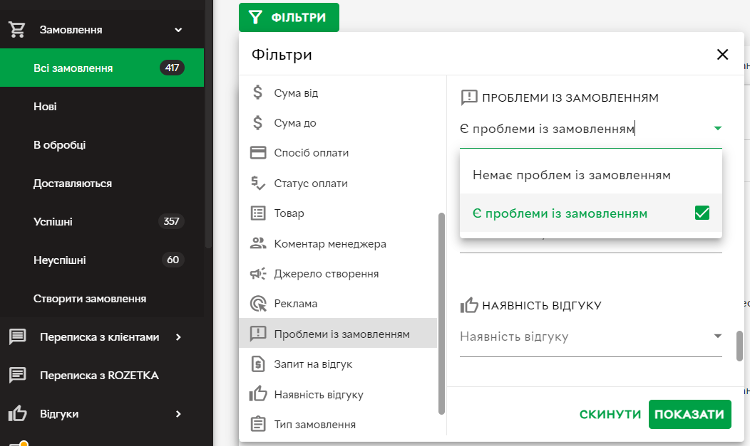The width and height of the screenshot is (750, 446).
Task: Click the megaphone icon for Джерело створення
Action: (x=258, y=273)
